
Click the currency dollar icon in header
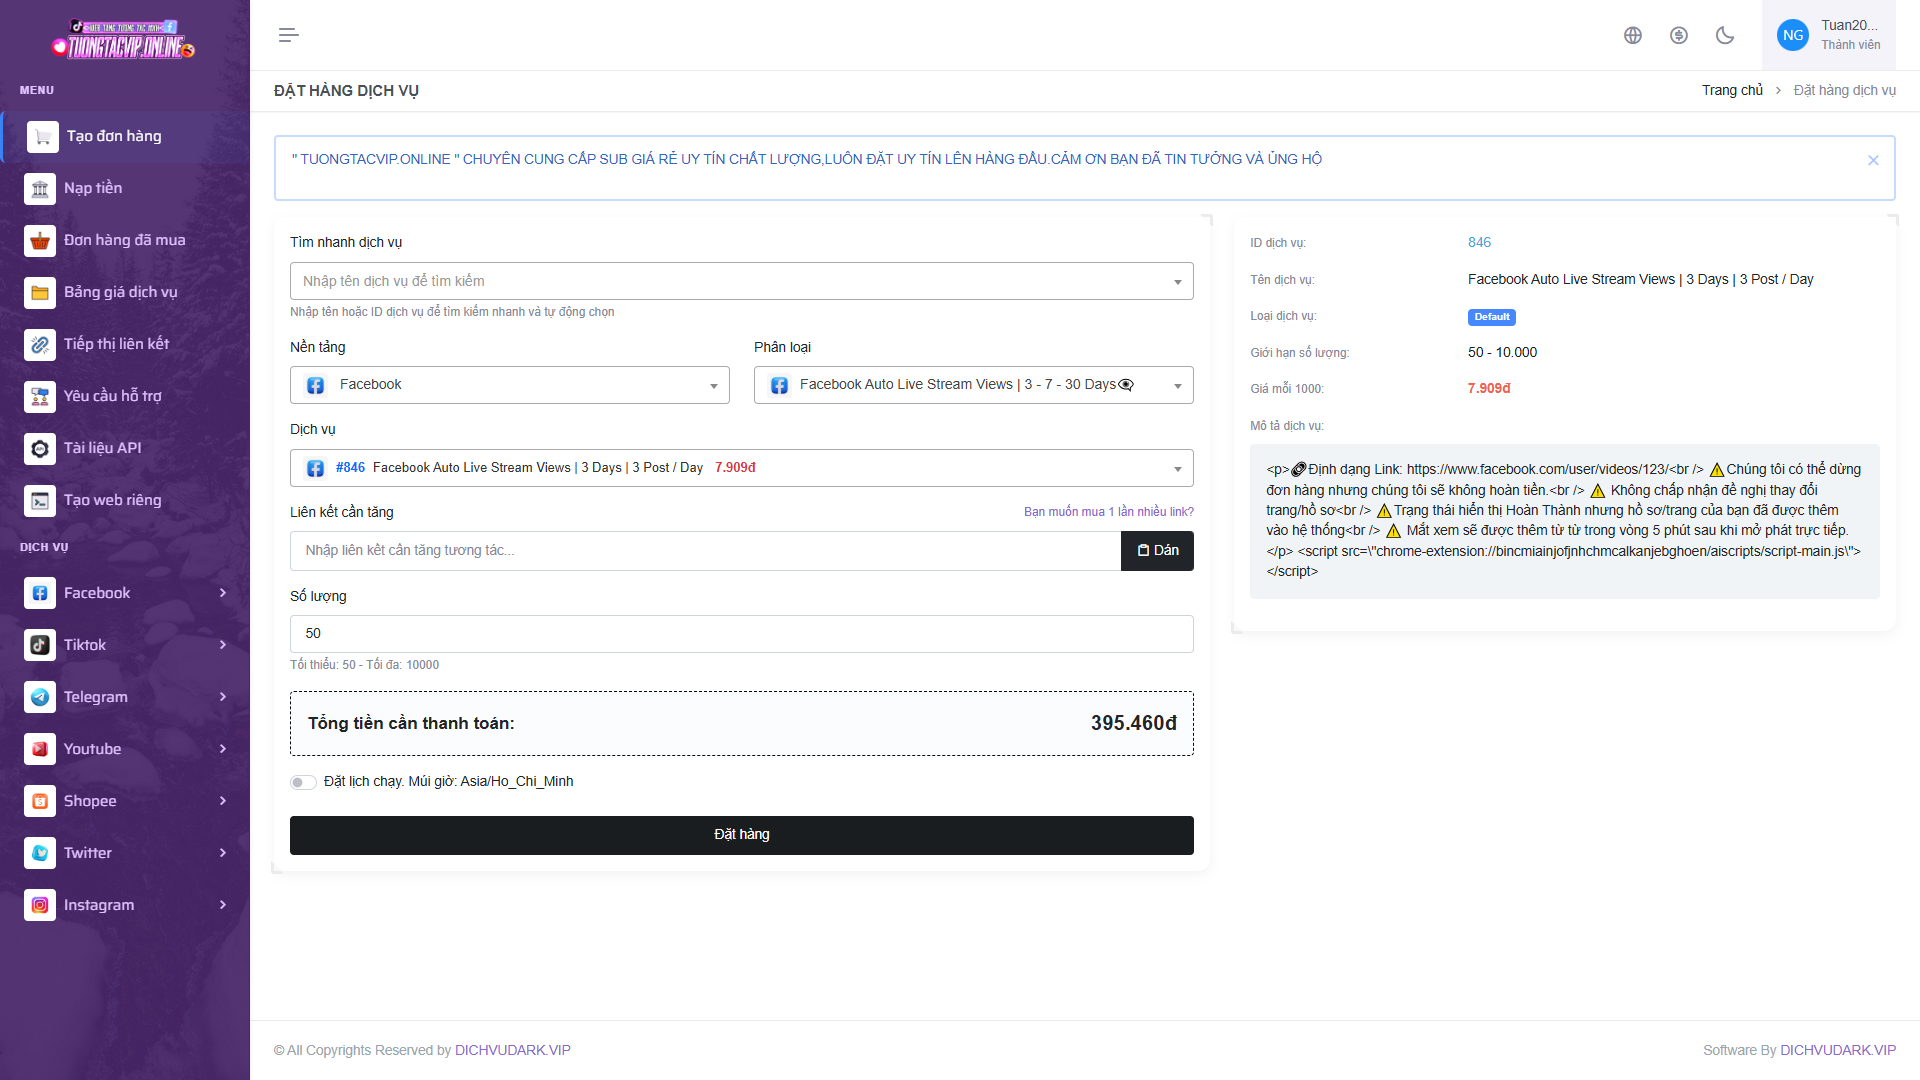pyautogui.click(x=1679, y=35)
